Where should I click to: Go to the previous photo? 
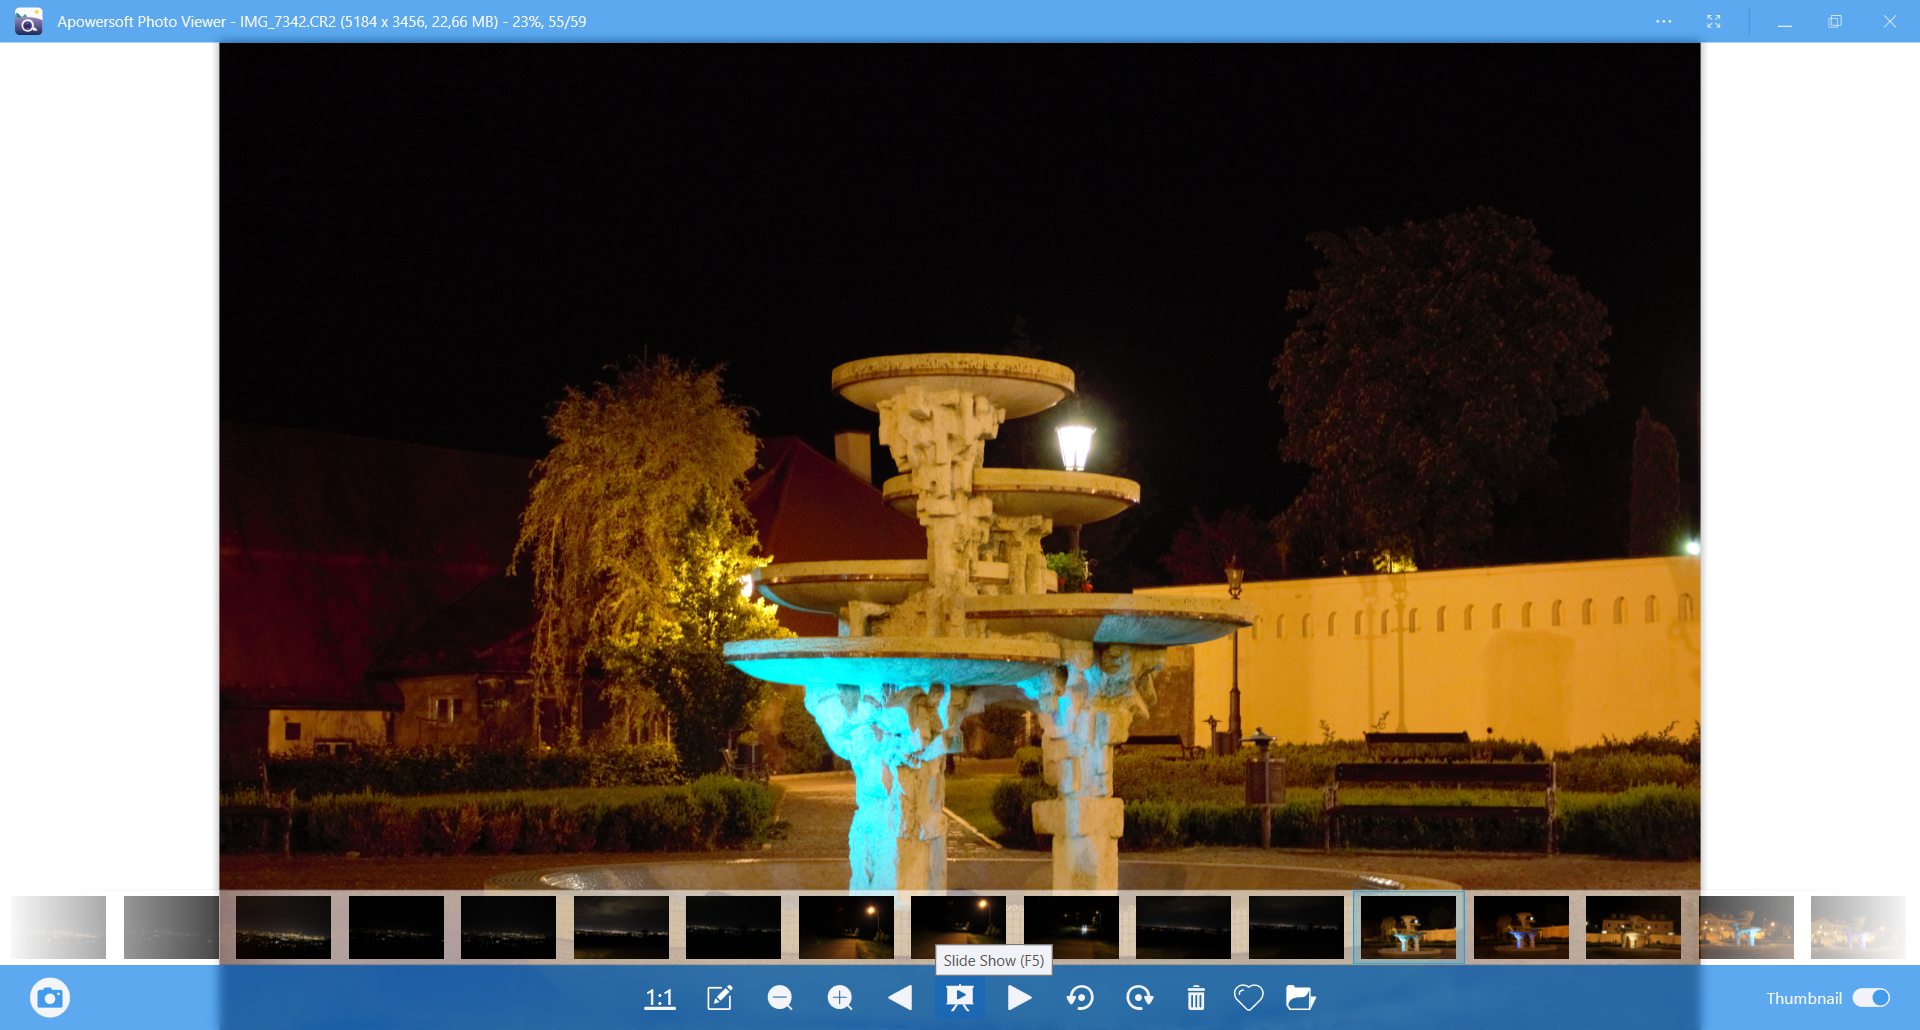[x=900, y=997]
